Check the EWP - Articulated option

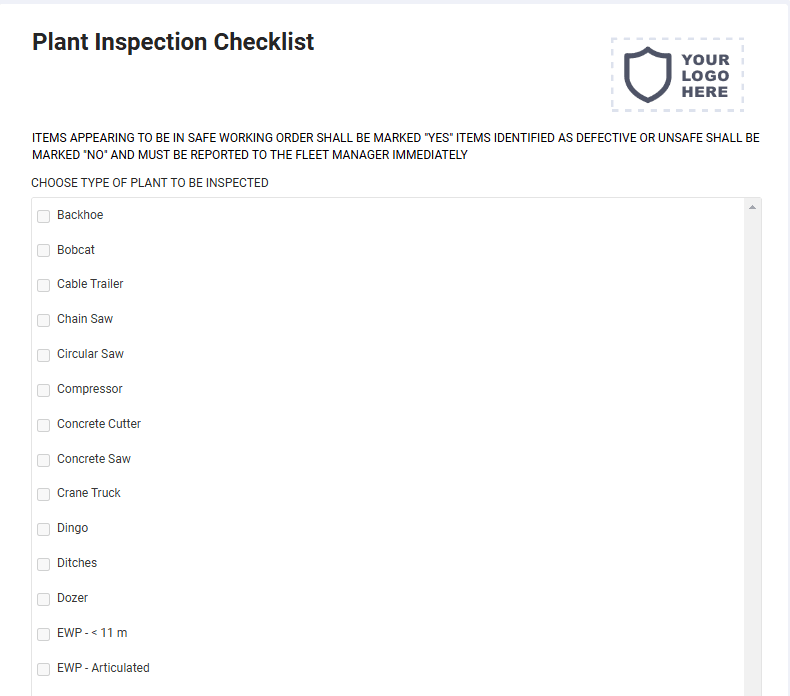pos(44,669)
